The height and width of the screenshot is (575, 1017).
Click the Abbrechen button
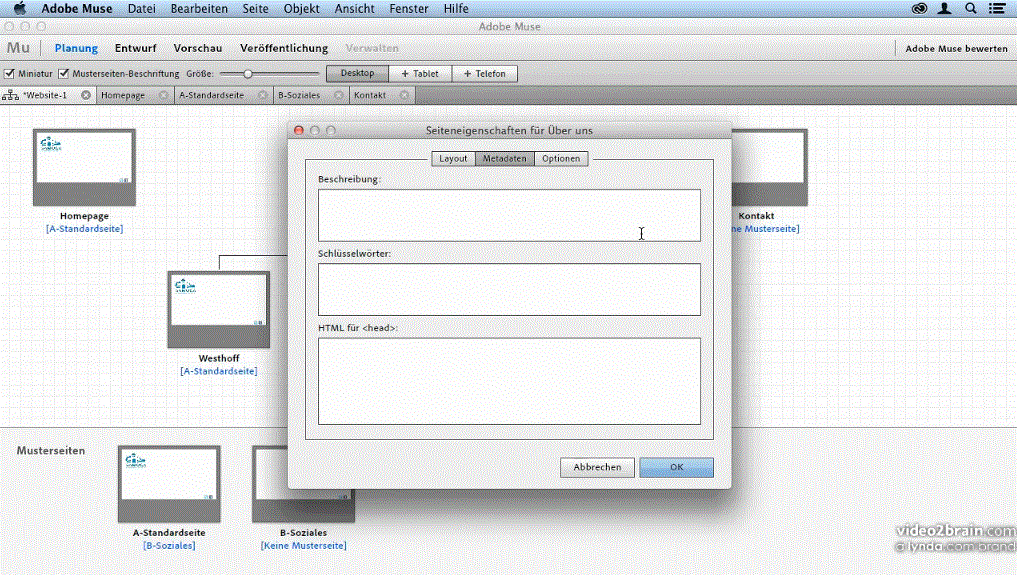[x=597, y=467]
